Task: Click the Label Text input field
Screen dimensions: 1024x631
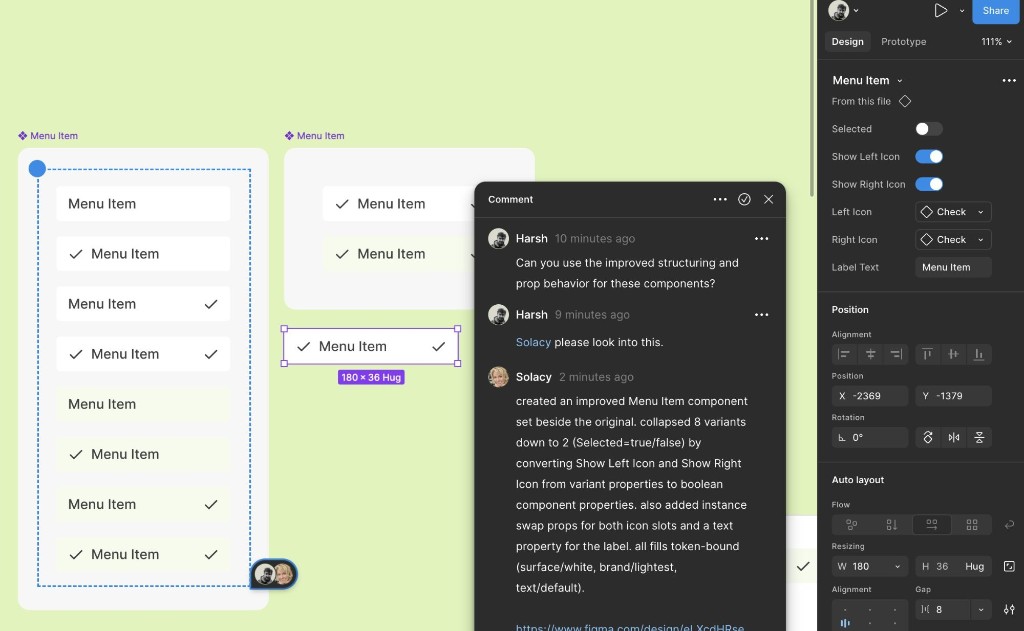Action: pyautogui.click(x=953, y=267)
